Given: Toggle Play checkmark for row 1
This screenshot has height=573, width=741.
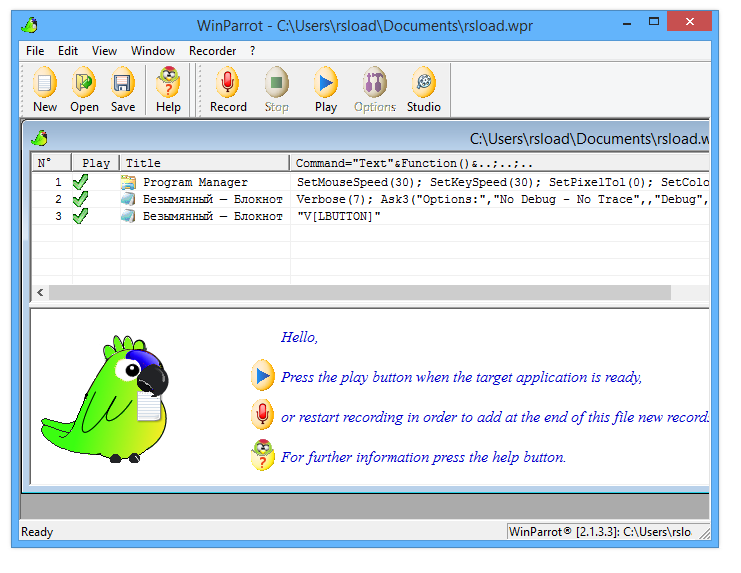Looking at the screenshot, I should click(80, 182).
